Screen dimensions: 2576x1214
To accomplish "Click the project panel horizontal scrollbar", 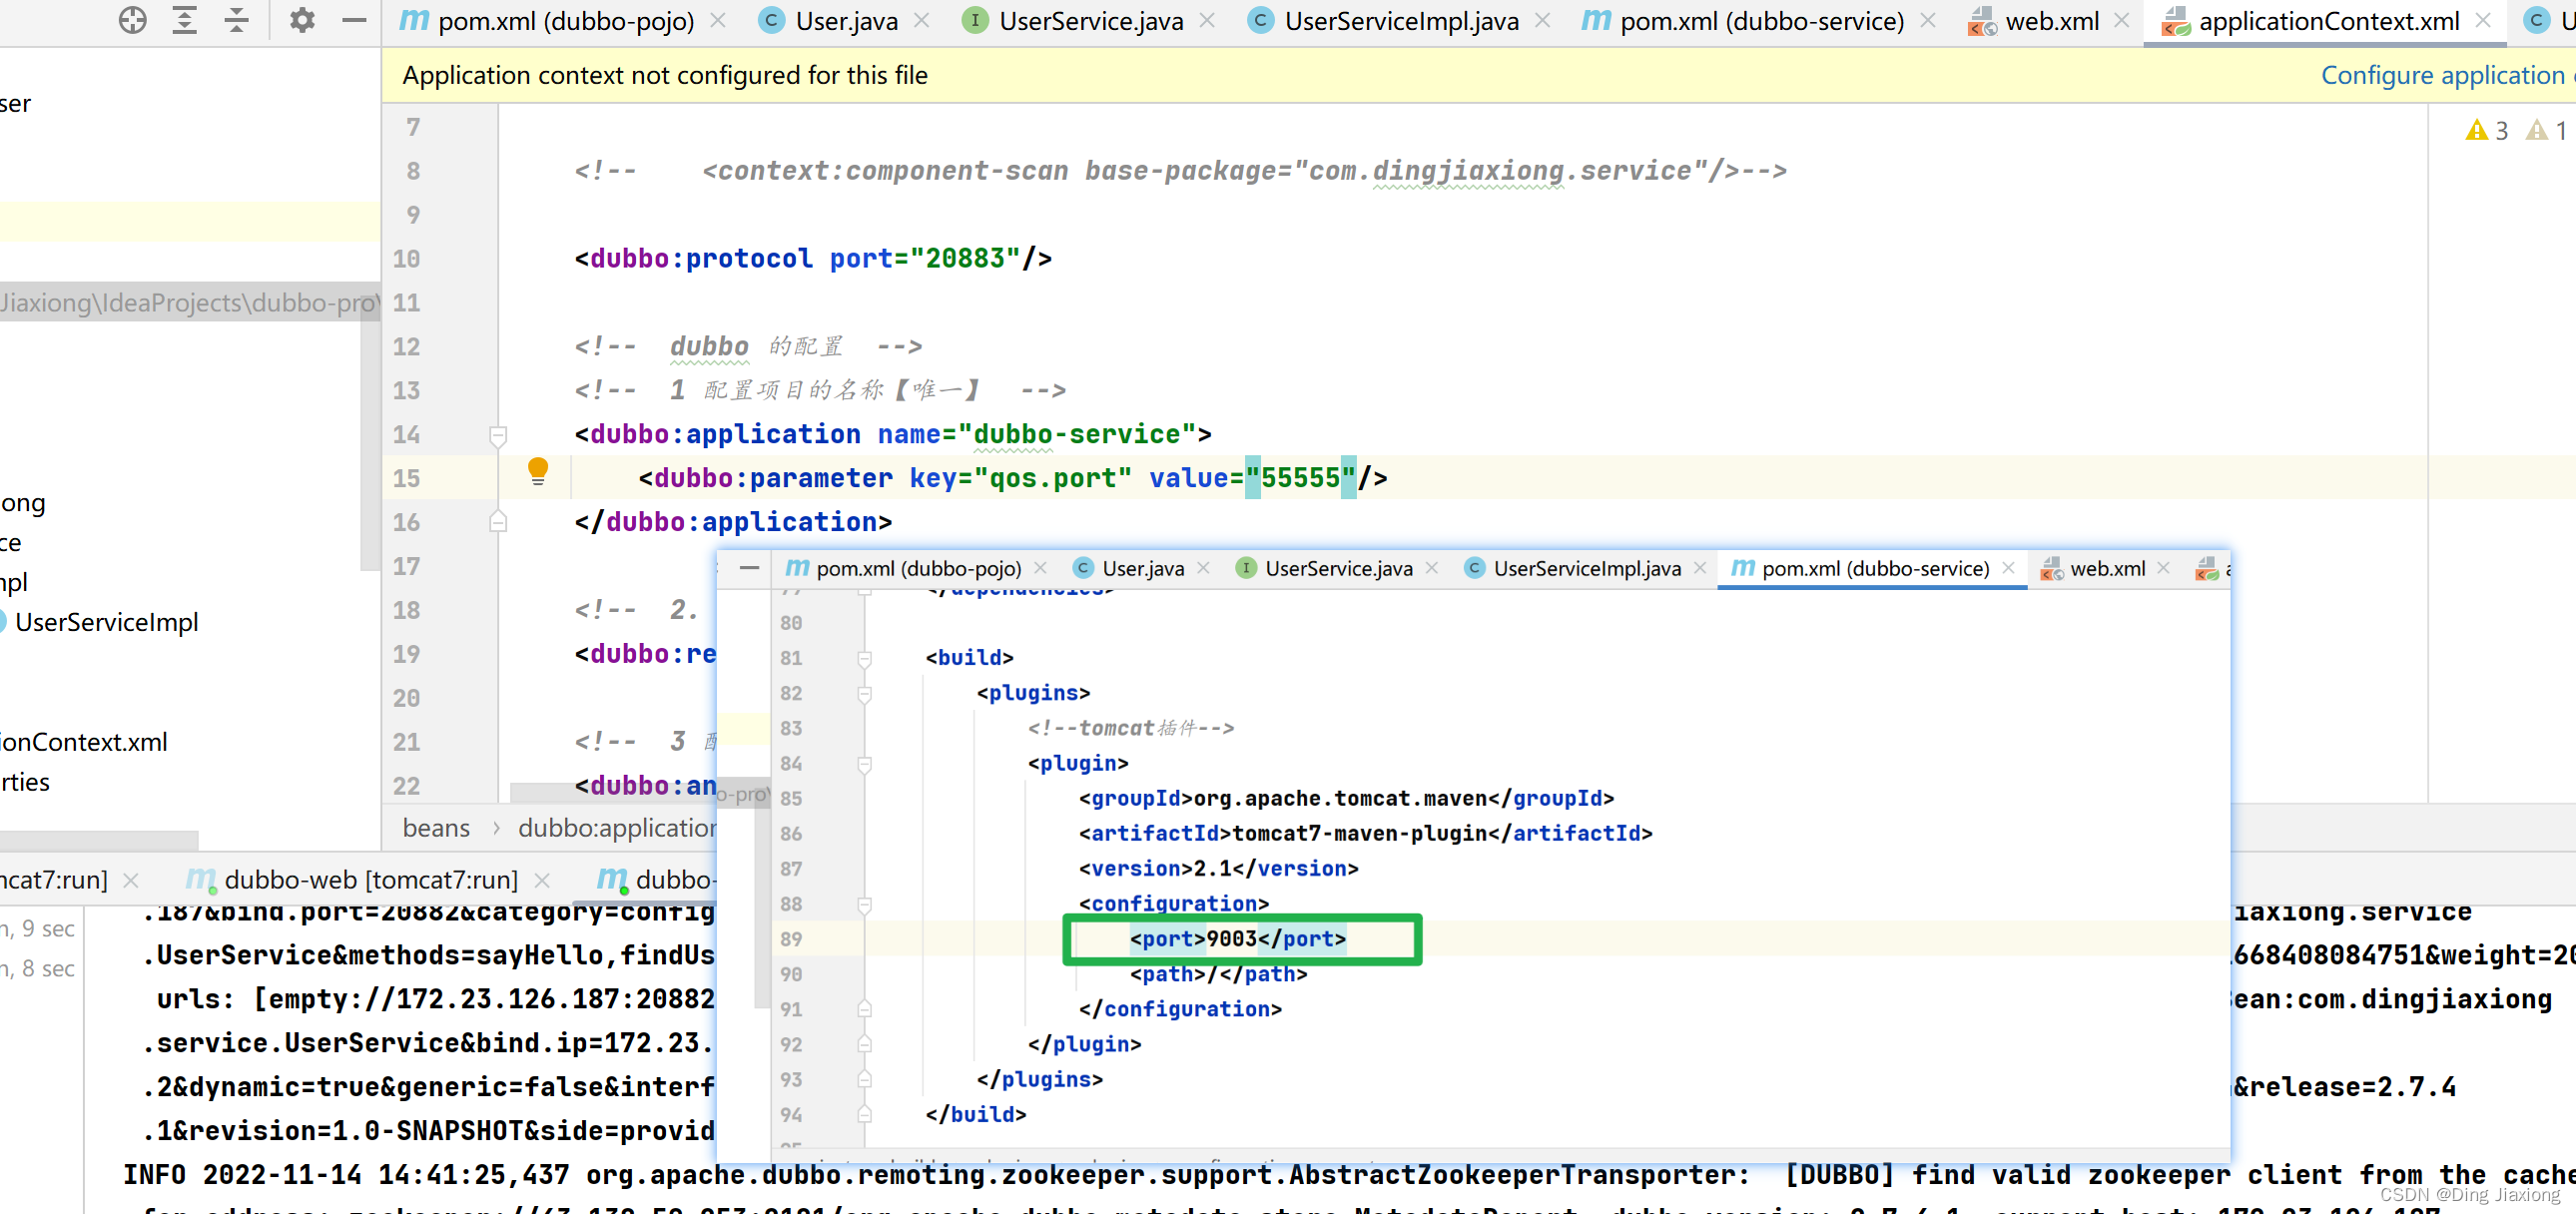I will coord(100,838).
